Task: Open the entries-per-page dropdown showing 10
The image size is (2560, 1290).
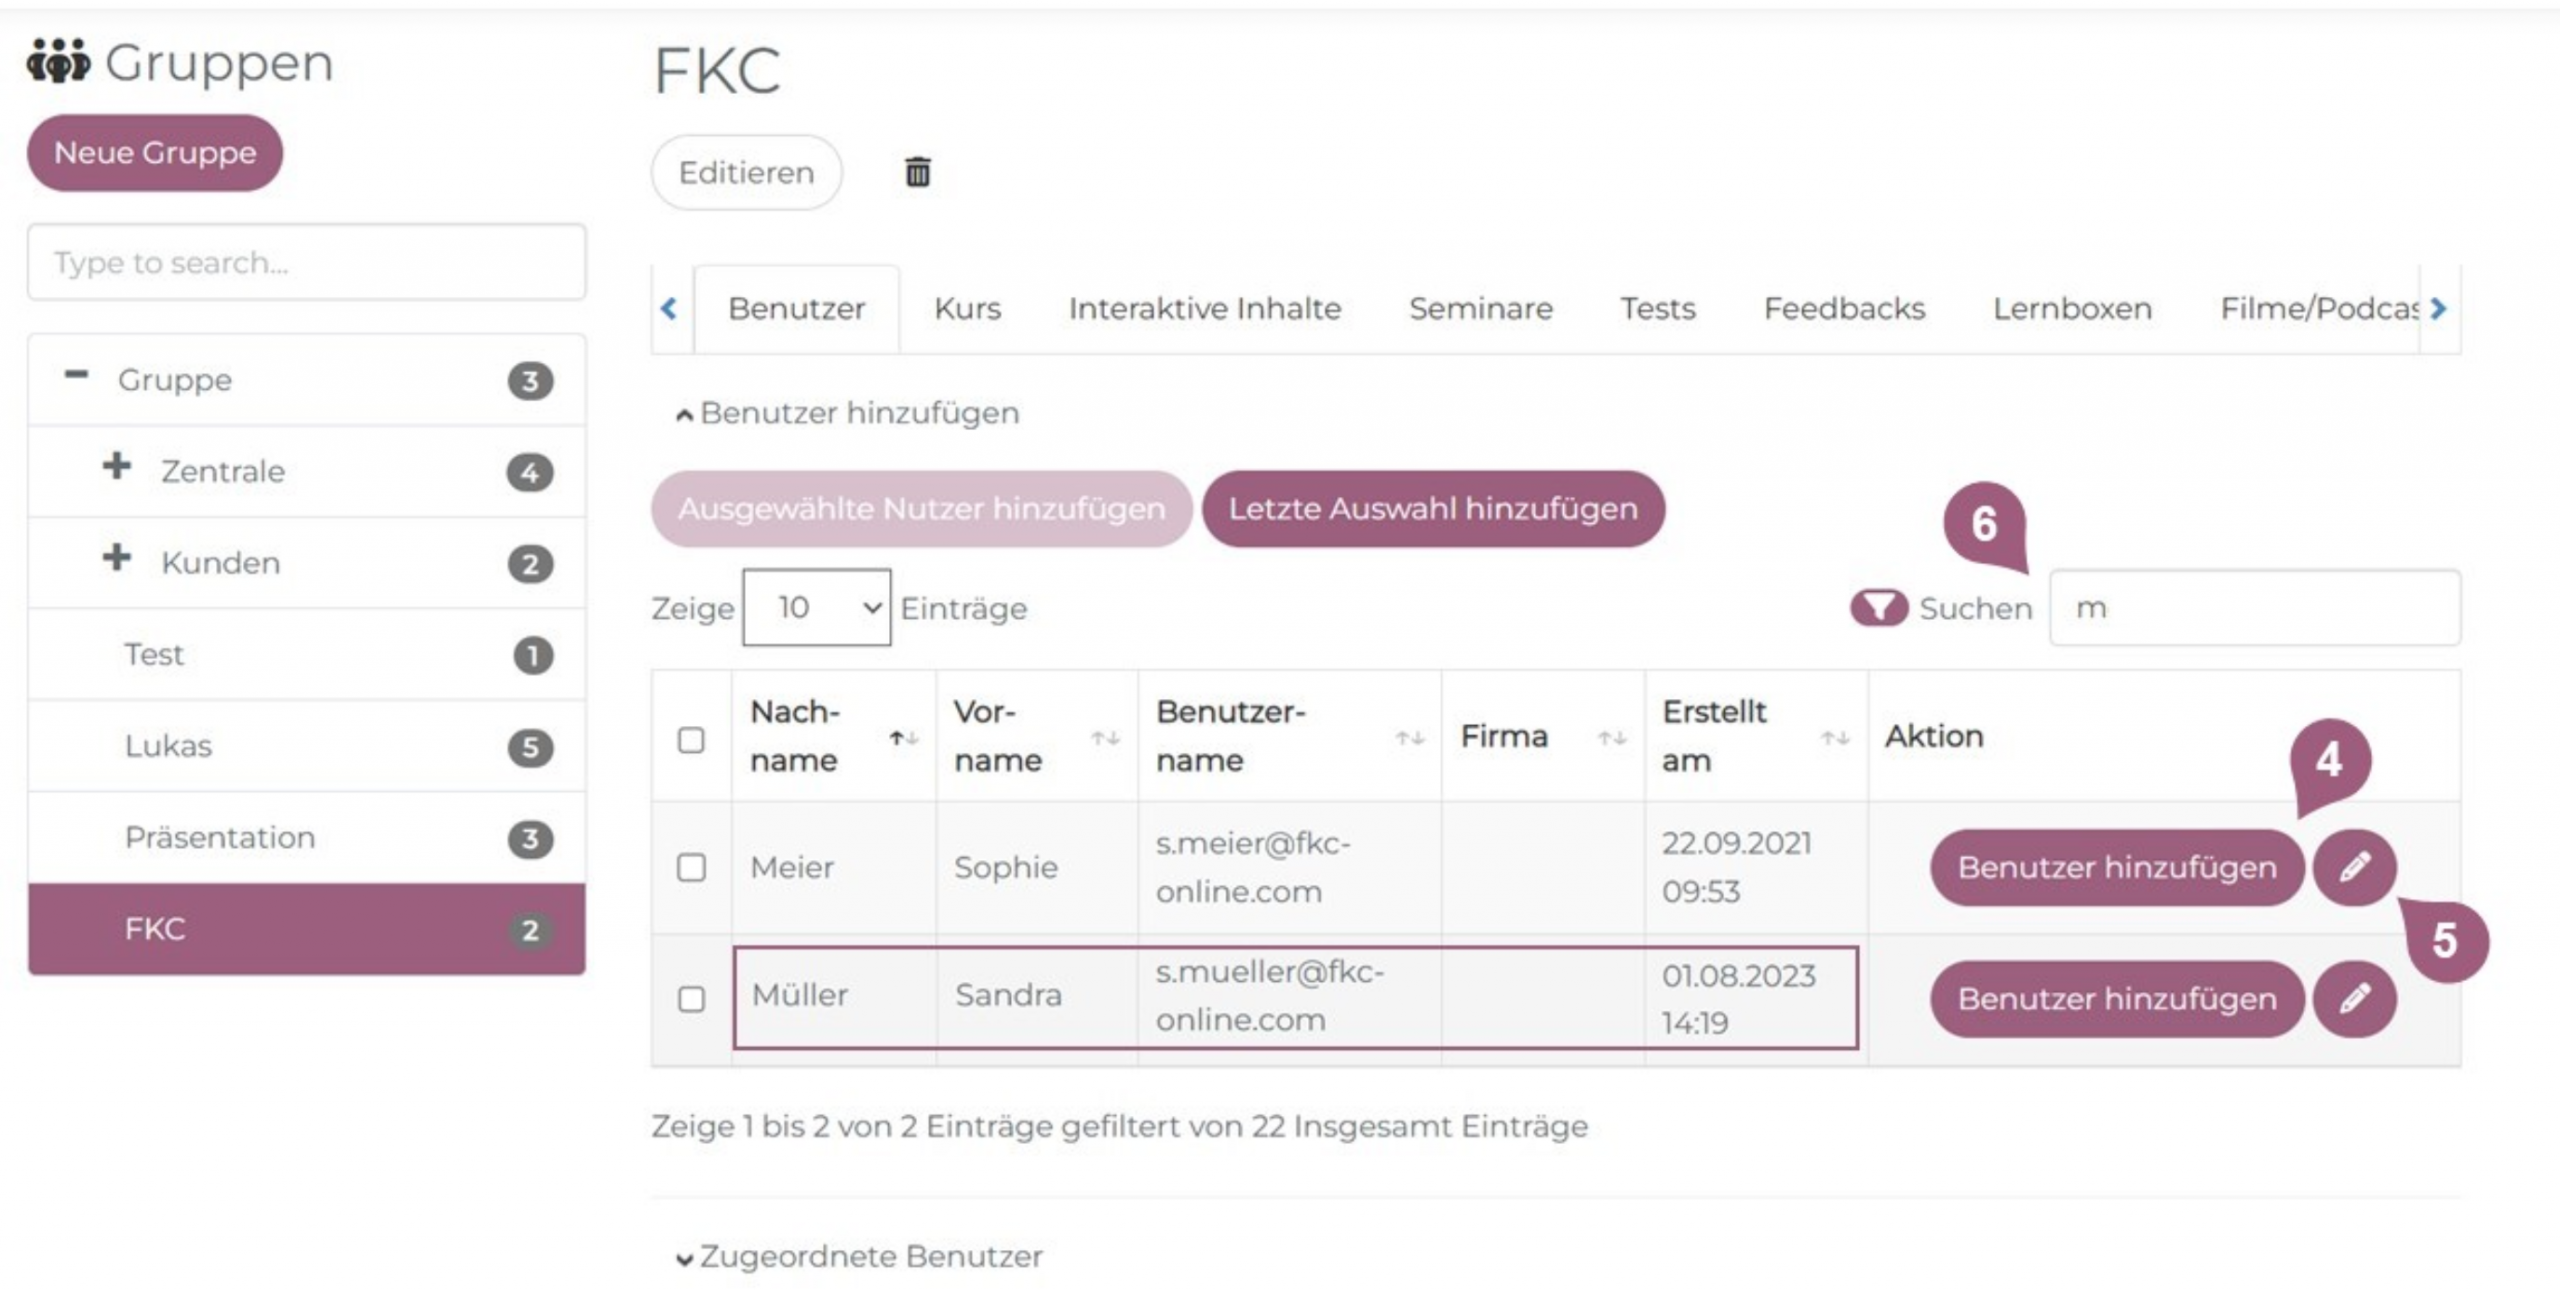Action: point(816,607)
